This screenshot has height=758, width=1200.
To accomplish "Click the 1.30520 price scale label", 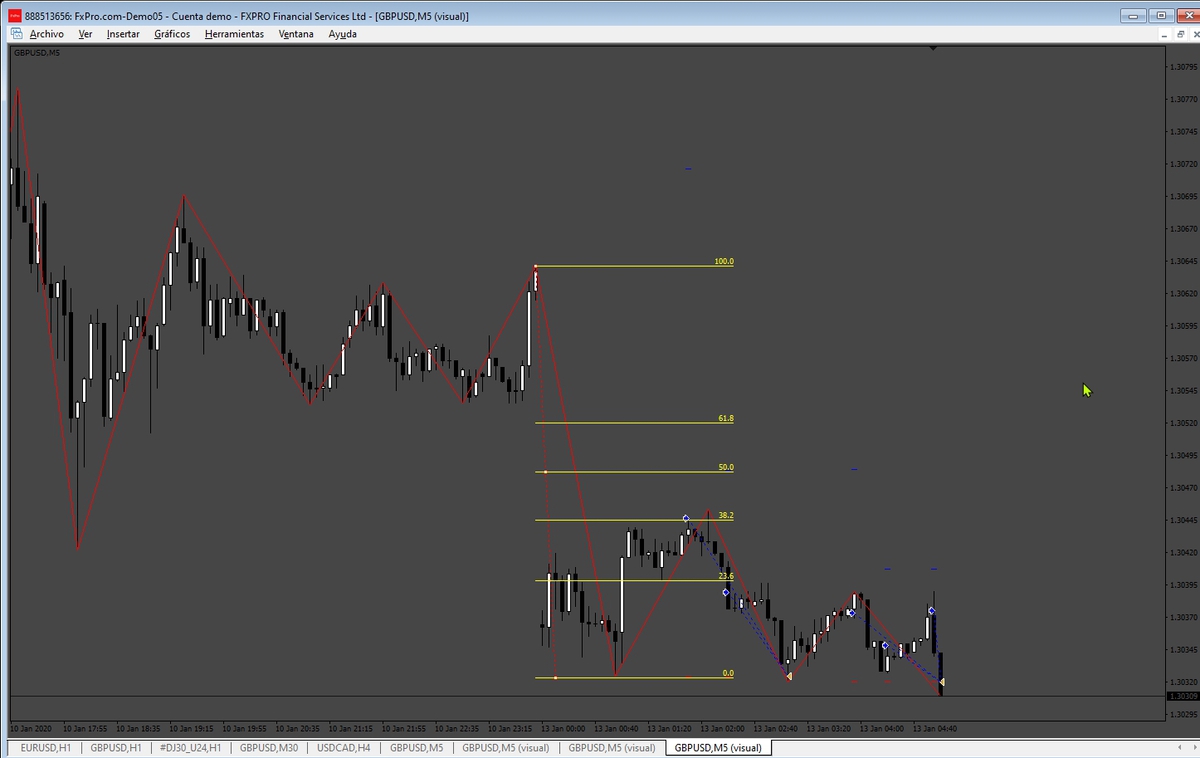I will pyautogui.click(x=1183, y=423).
